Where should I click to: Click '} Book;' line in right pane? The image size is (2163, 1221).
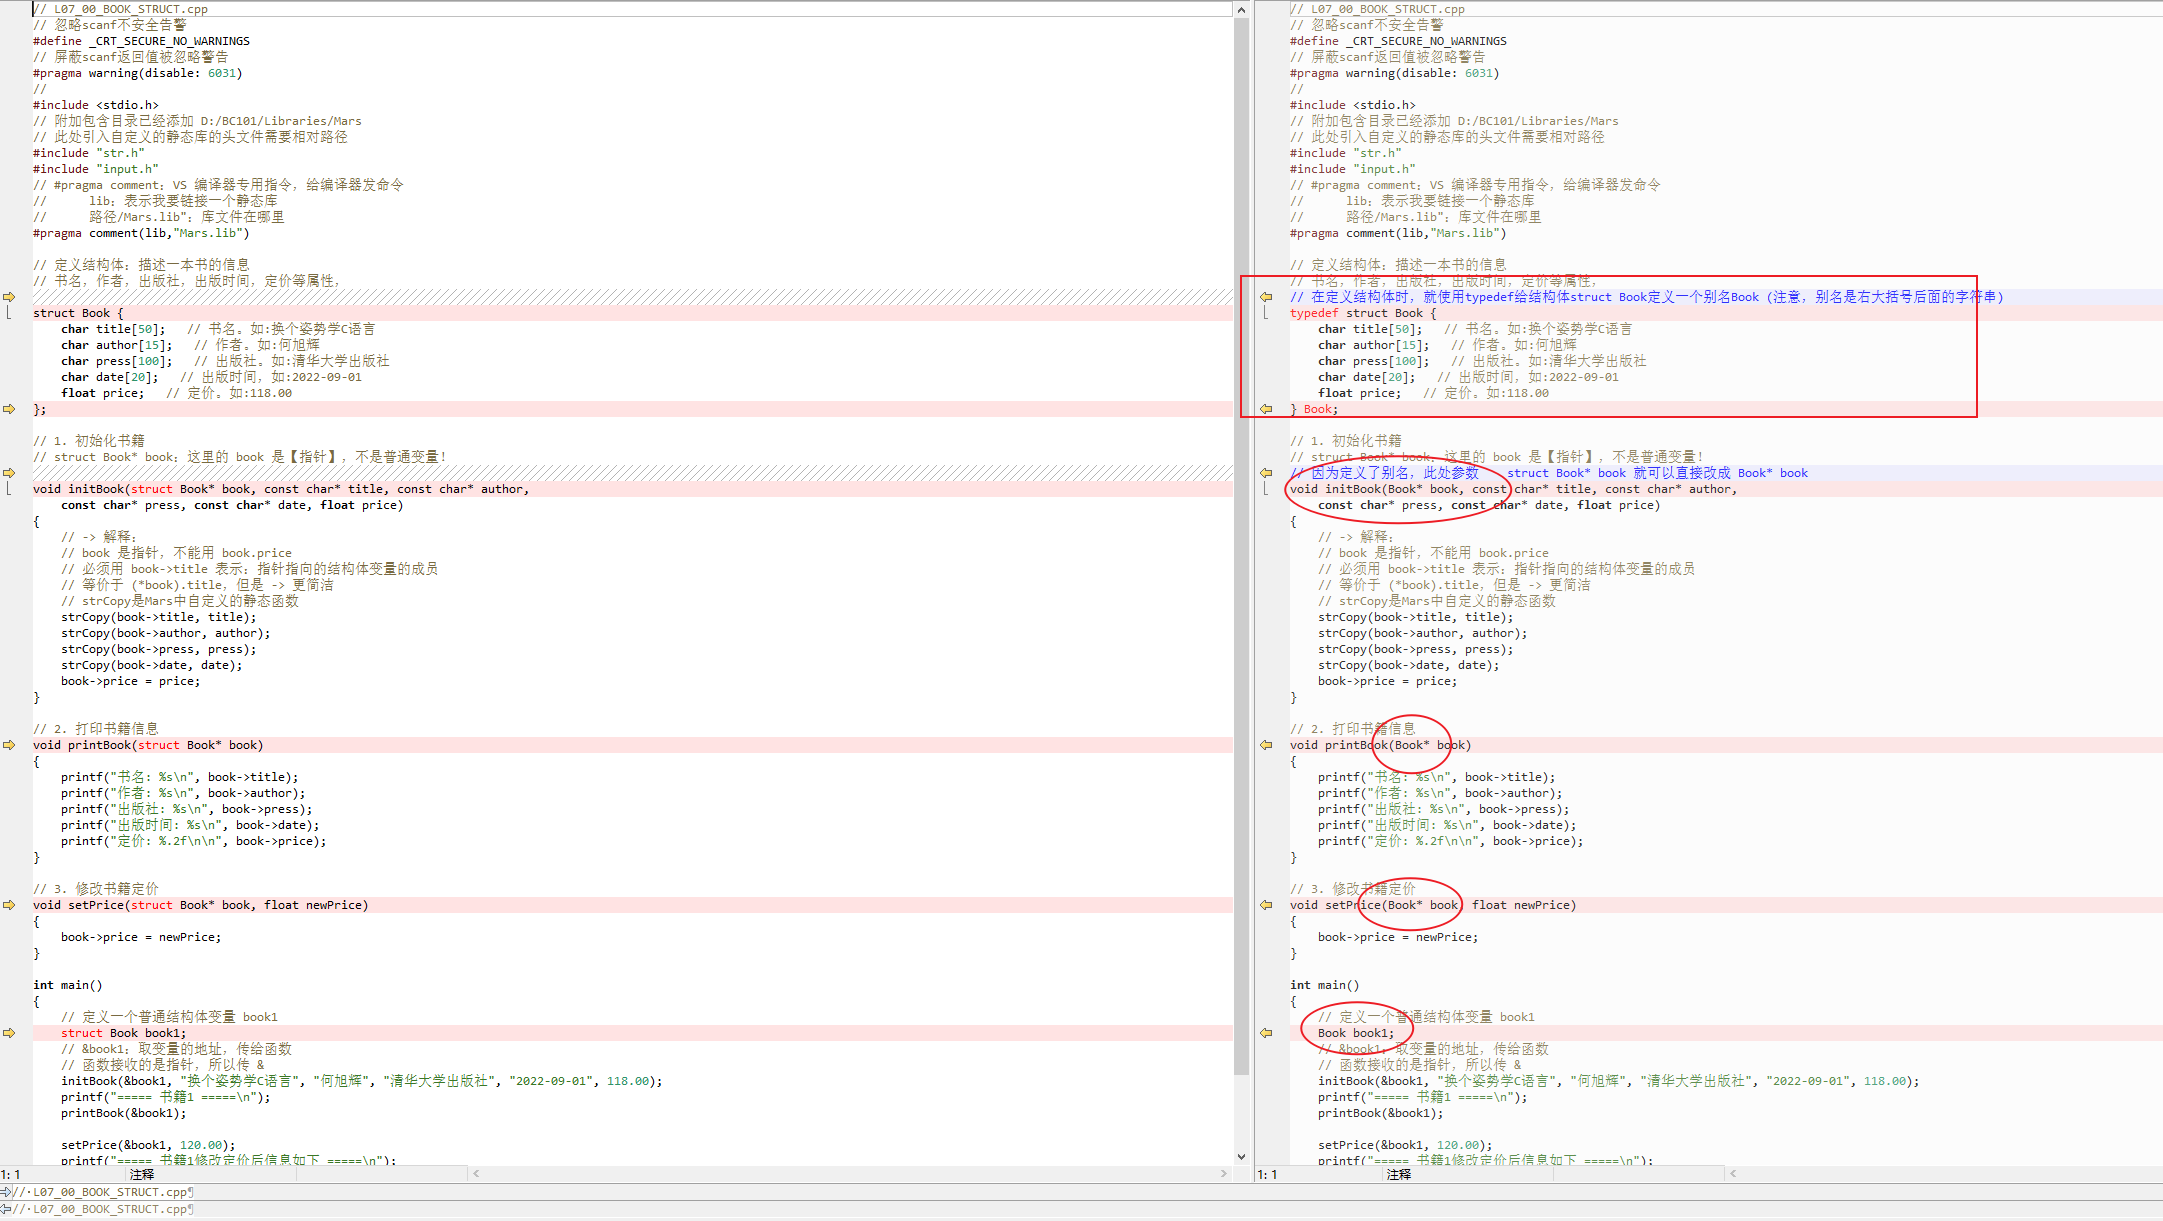point(1314,409)
